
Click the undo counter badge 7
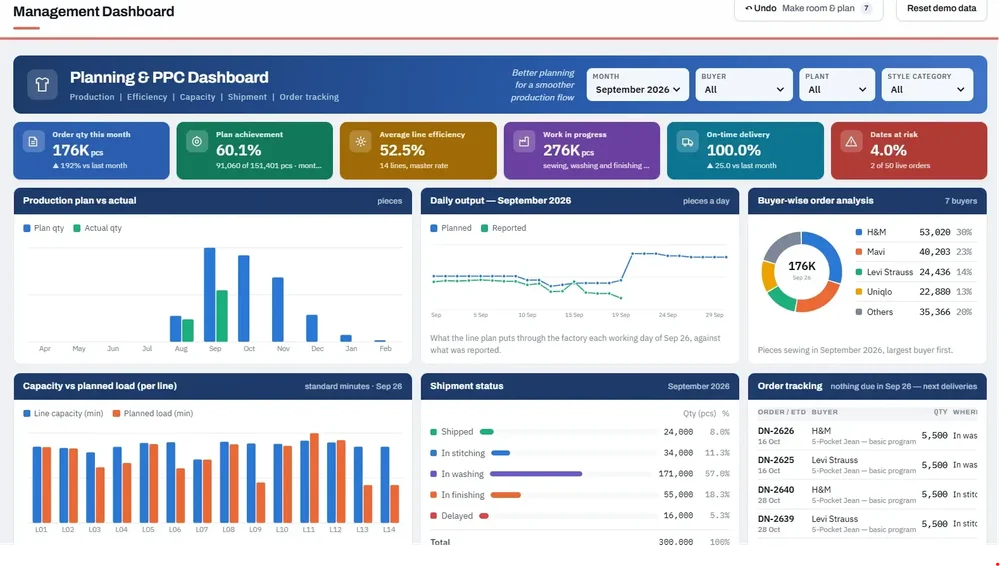click(866, 8)
